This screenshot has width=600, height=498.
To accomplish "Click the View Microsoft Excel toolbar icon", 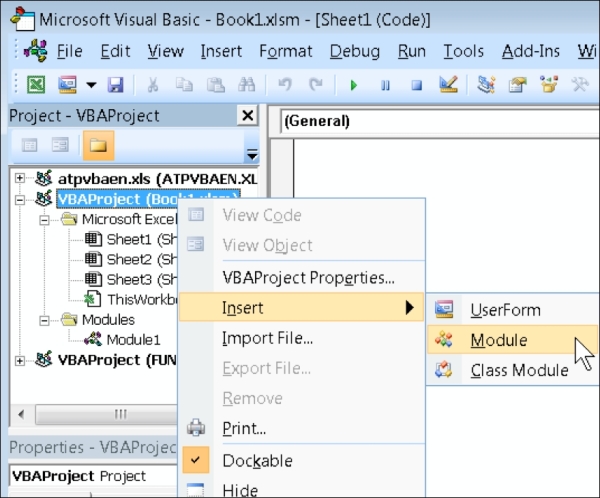I will (x=36, y=85).
